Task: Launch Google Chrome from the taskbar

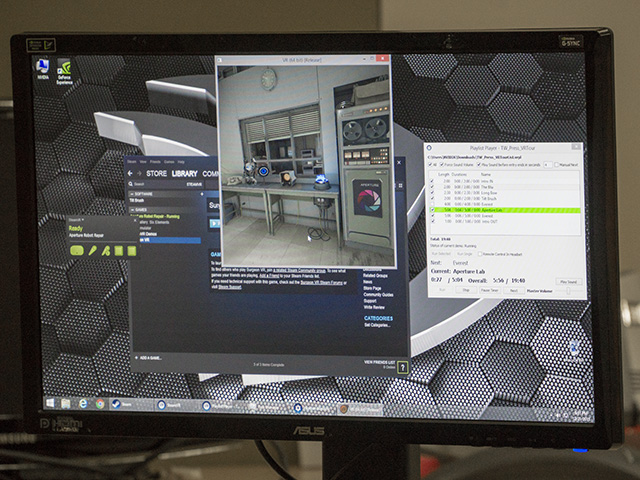Action: coord(100,404)
